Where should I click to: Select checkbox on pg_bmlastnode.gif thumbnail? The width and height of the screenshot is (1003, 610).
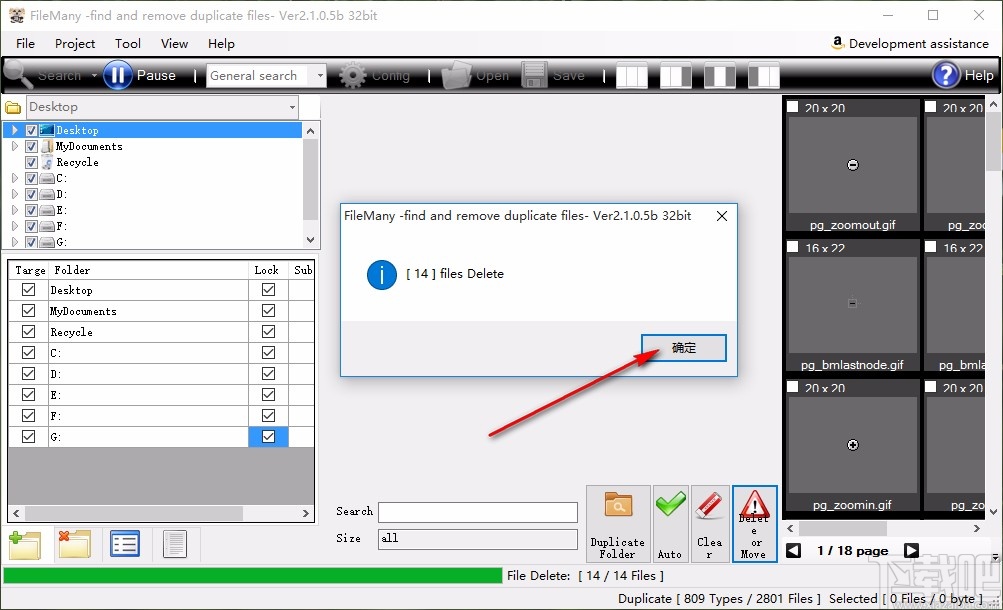coord(793,247)
